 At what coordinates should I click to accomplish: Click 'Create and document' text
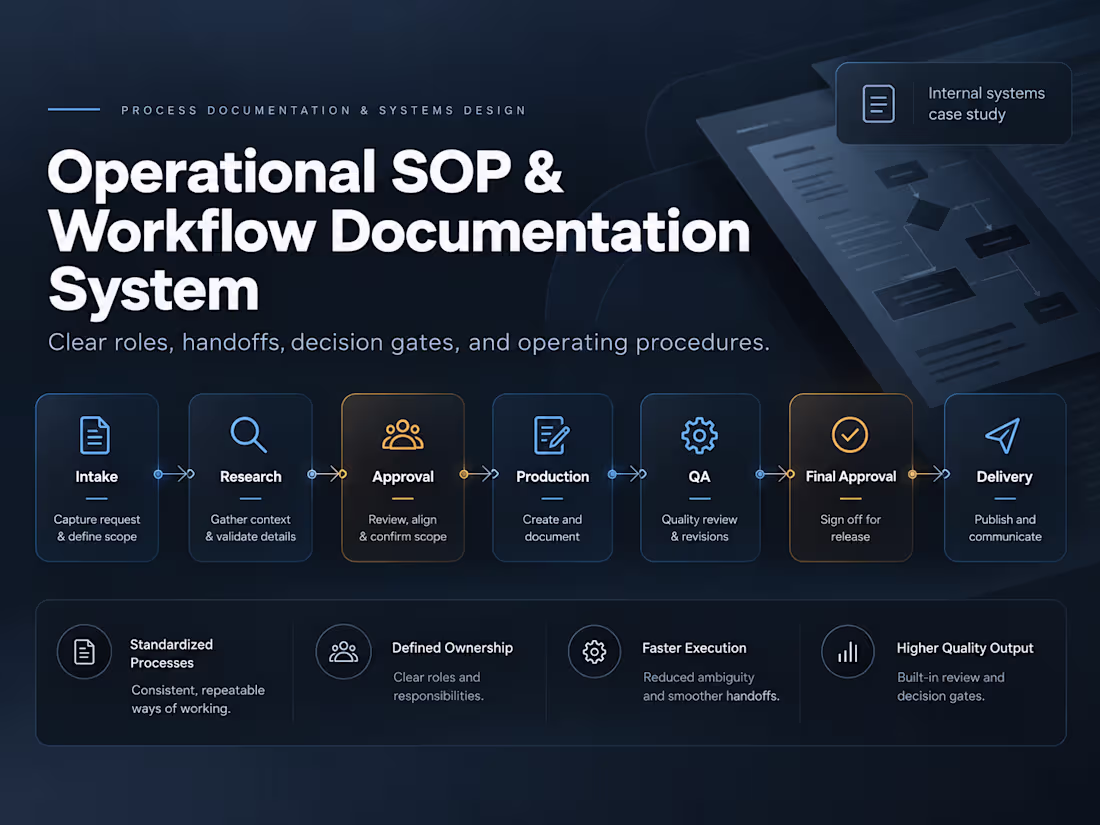pyautogui.click(x=552, y=528)
